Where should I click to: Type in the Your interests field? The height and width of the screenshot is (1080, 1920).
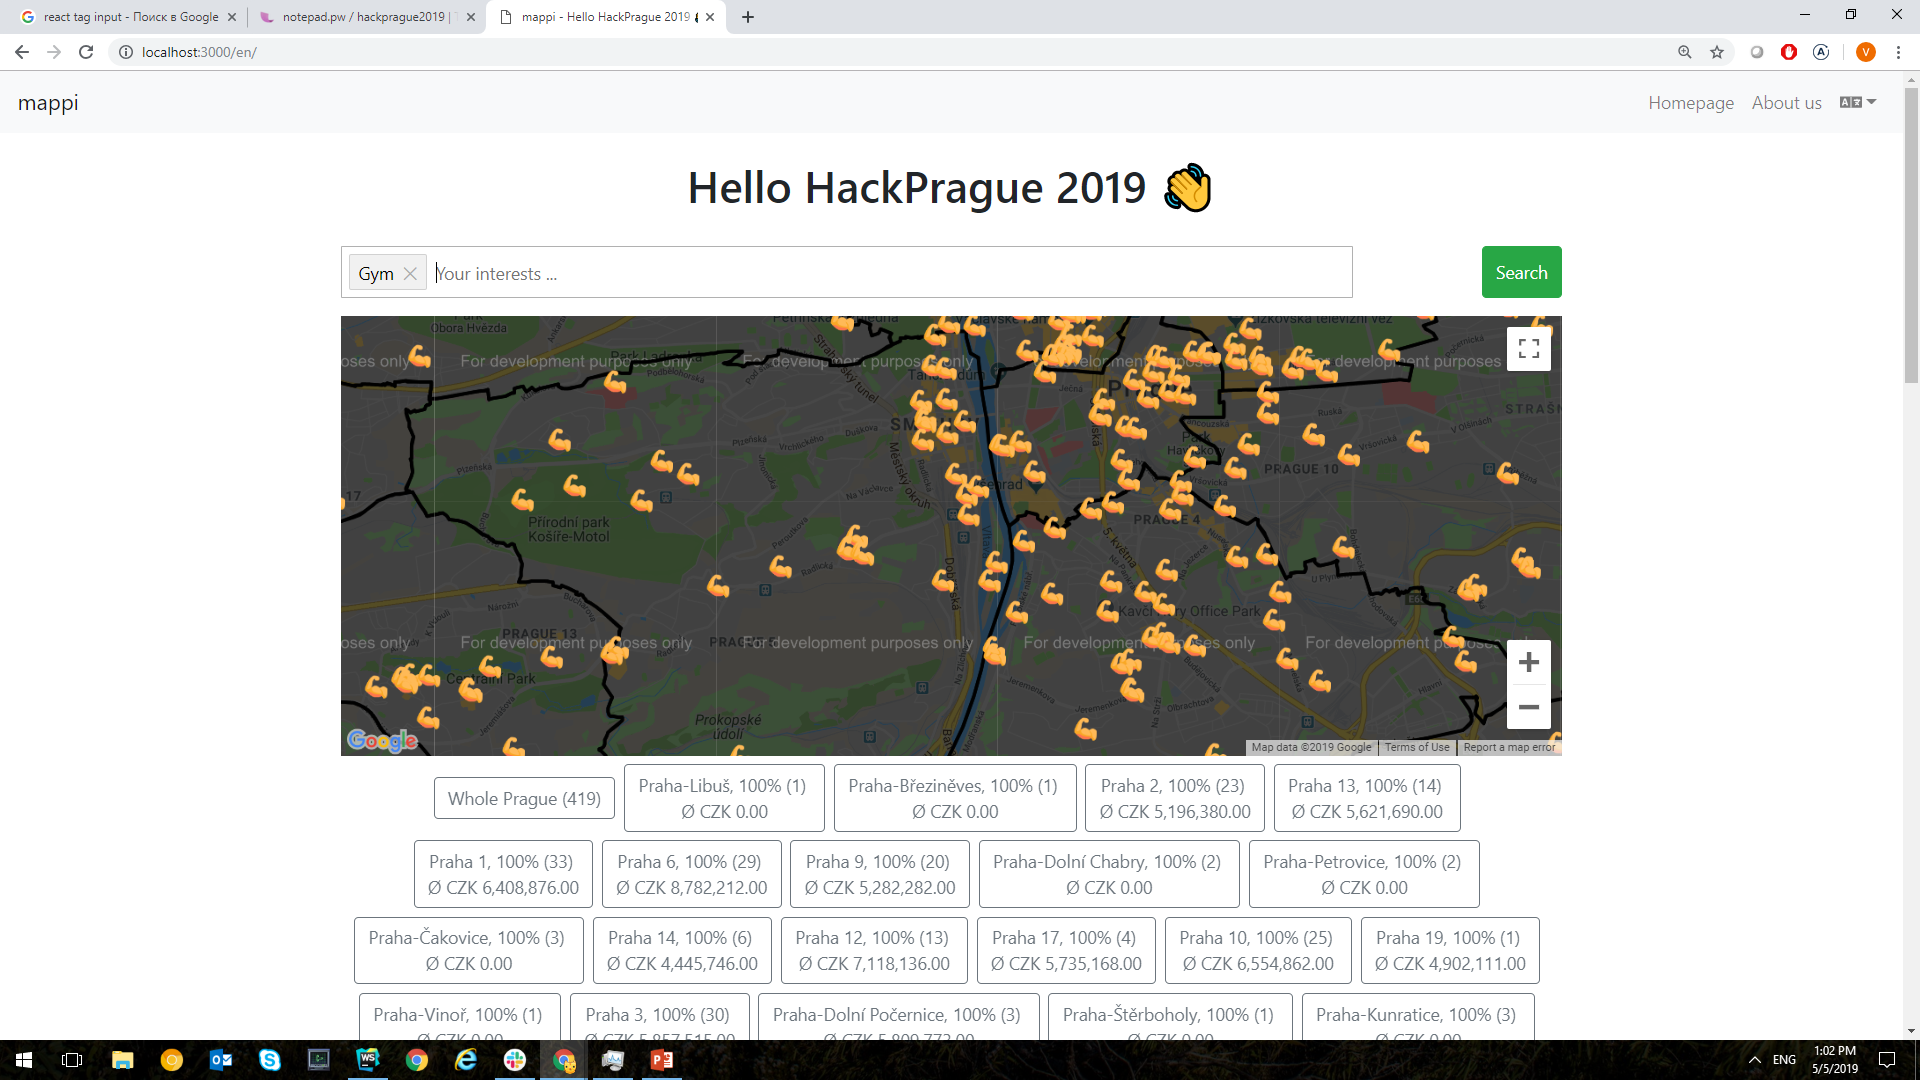pyautogui.click(x=890, y=273)
